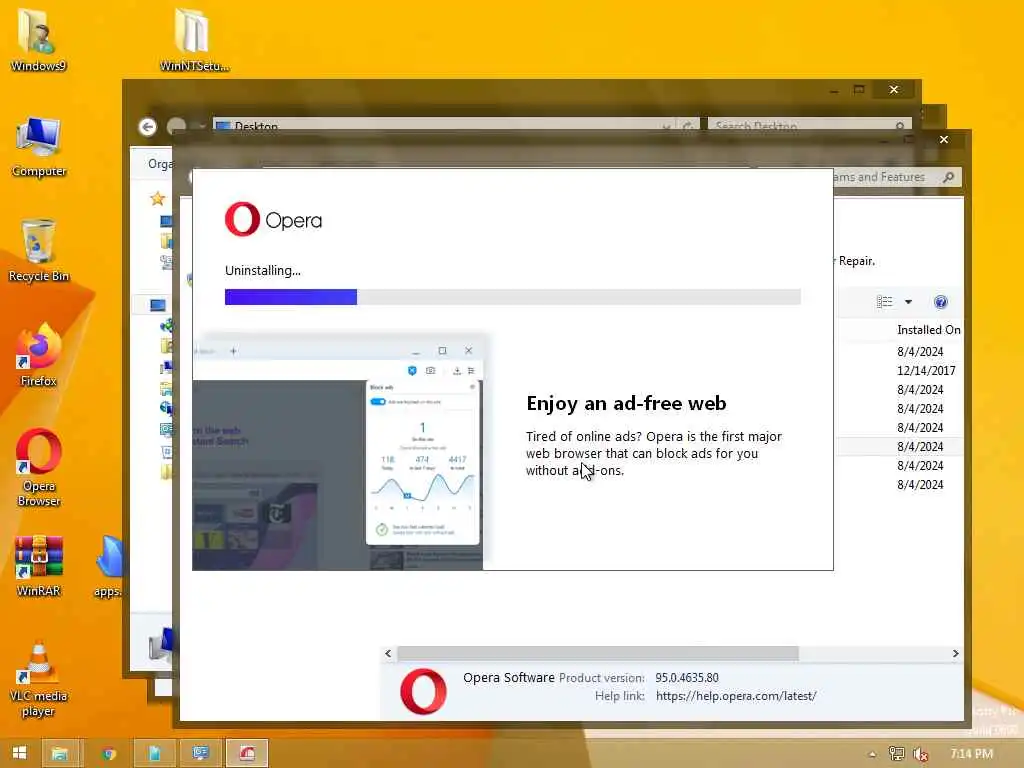1024x768 pixels.
Task: Click the scroll-left arrow of the program list
Action: [x=388, y=653]
